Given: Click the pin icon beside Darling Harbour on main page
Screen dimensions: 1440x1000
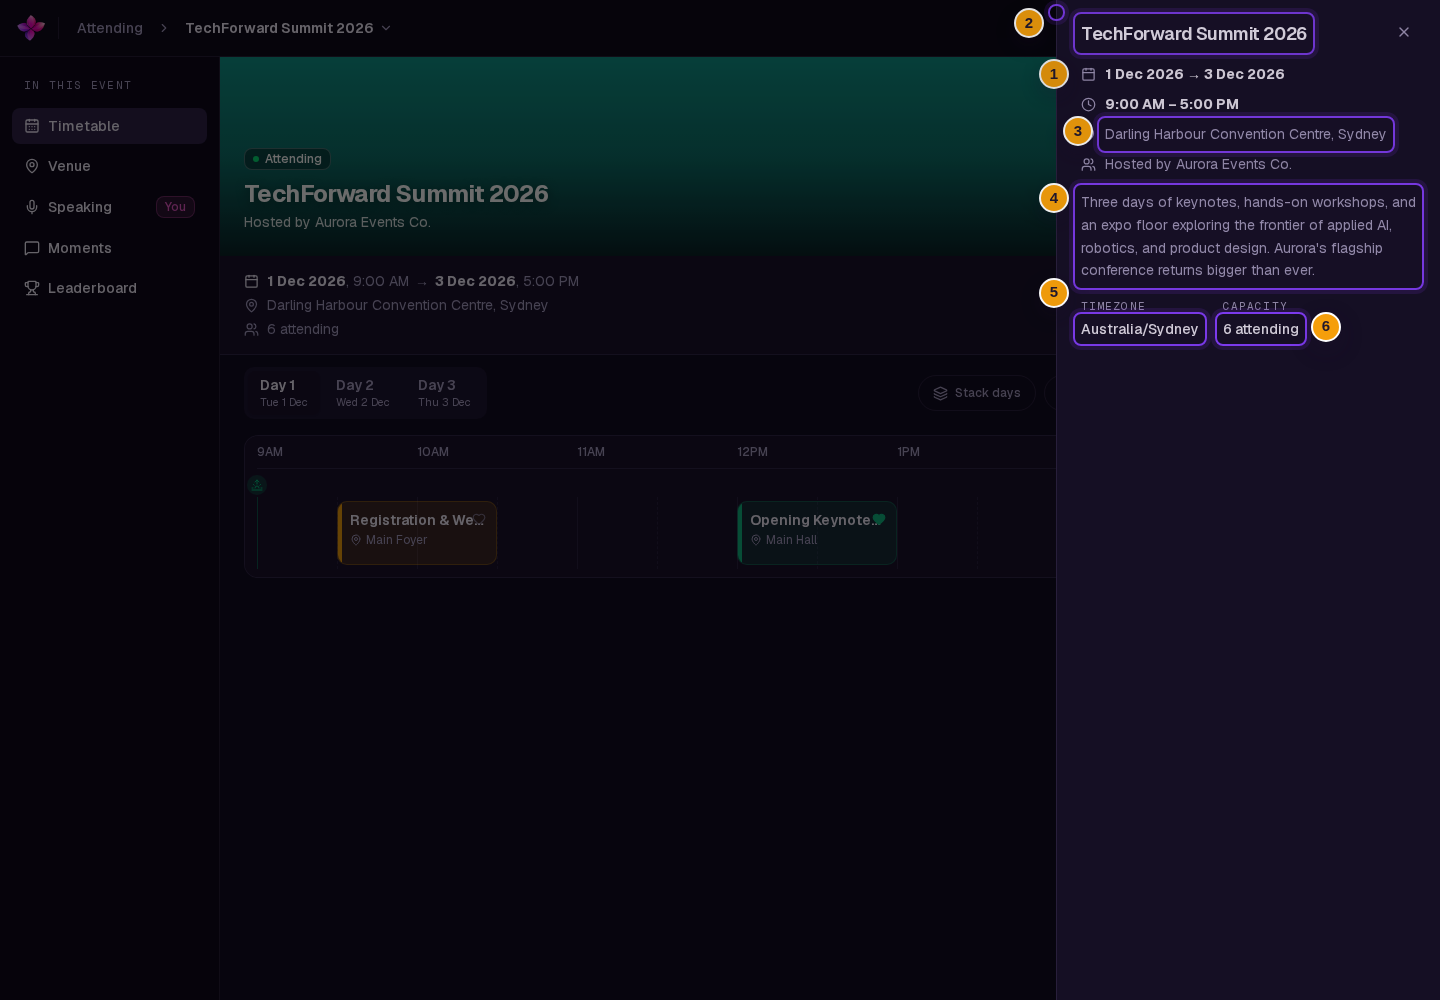Looking at the screenshot, I should click(x=252, y=305).
